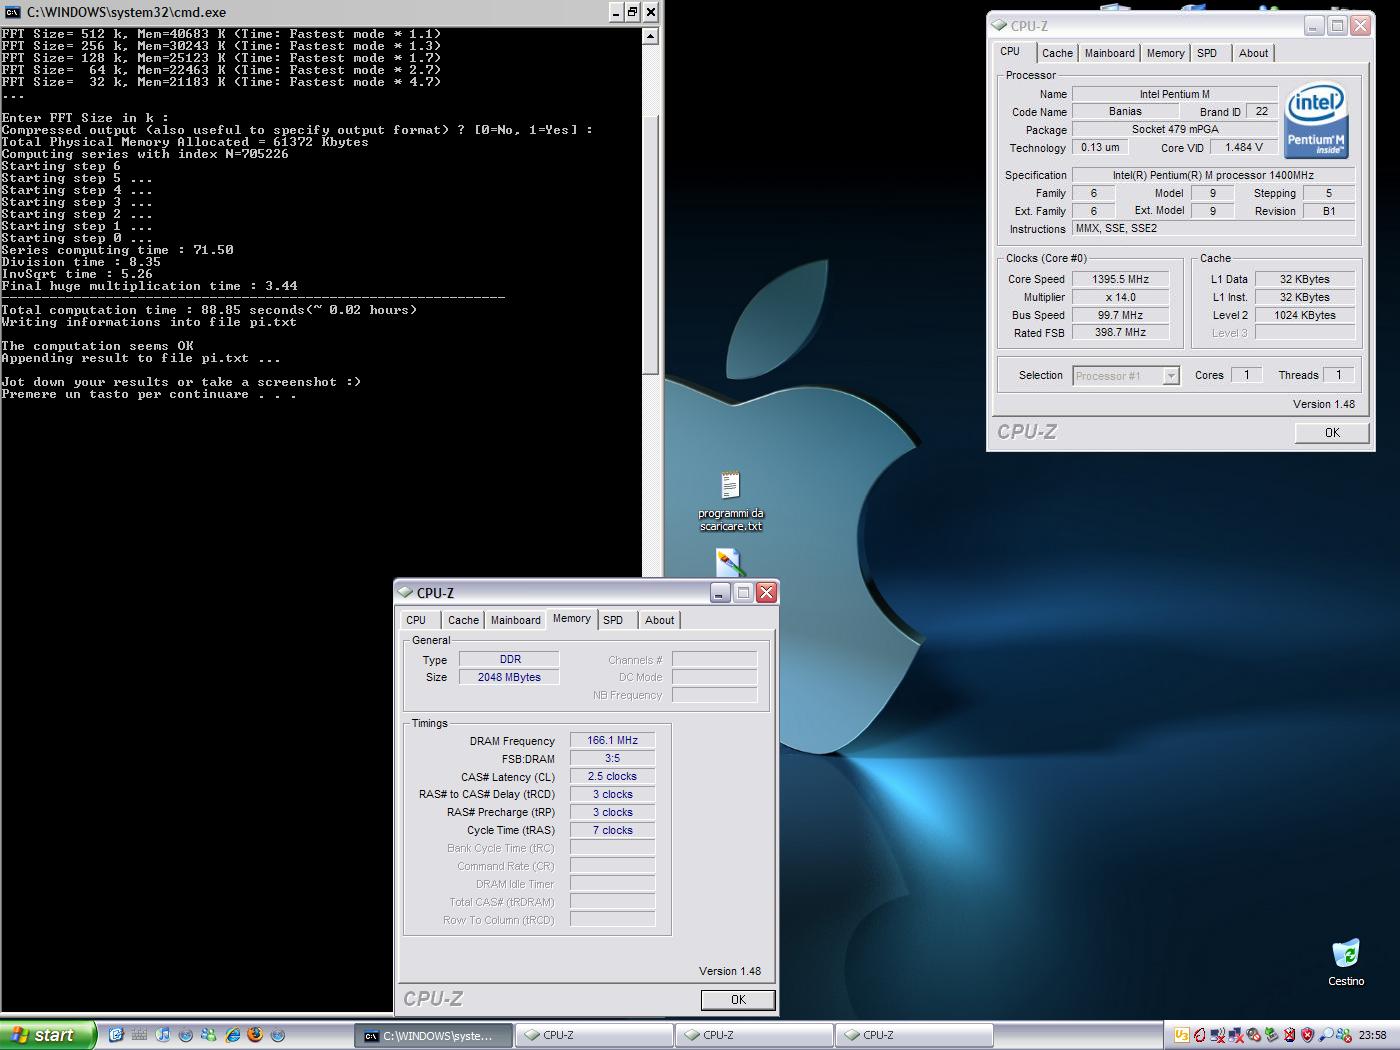Screen dimensions: 1400x1050
Task: Switch to the first CPU-Z taskbar button
Action: tap(594, 1035)
